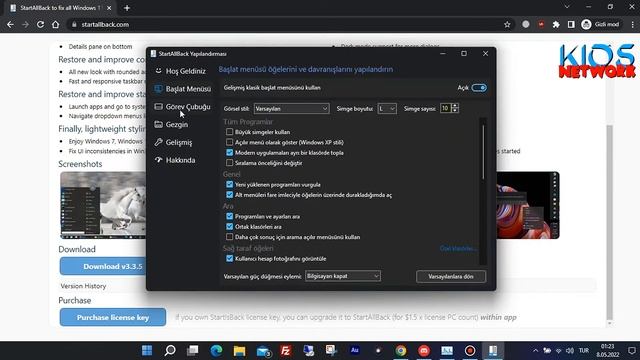
Task: Click the red extension icon in Chrome toolbar
Action: (541, 24)
